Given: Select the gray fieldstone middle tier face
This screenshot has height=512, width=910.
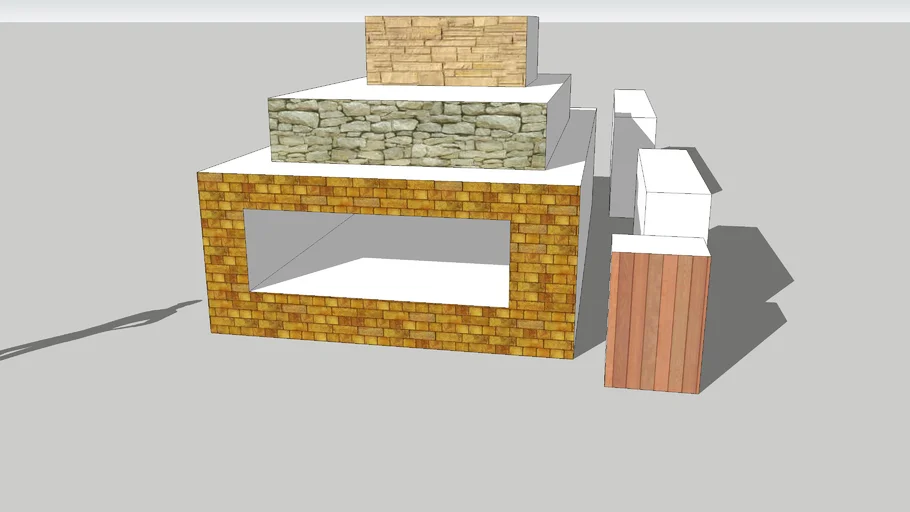Looking at the screenshot, I should click(x=410, y=134).
